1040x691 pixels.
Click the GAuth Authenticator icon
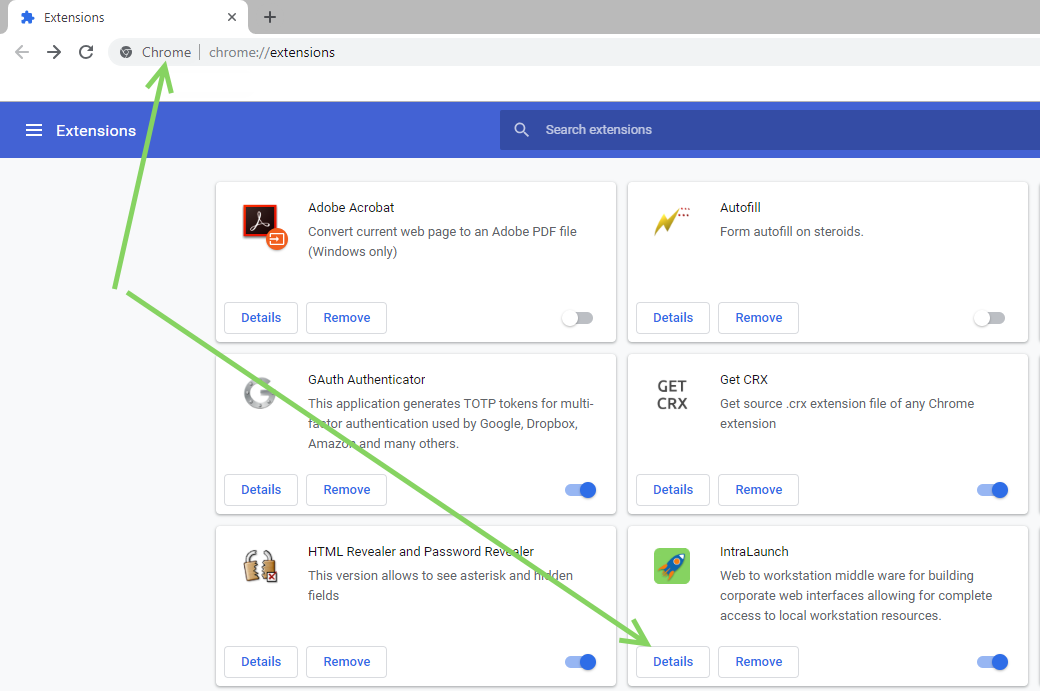pos(259,393)
